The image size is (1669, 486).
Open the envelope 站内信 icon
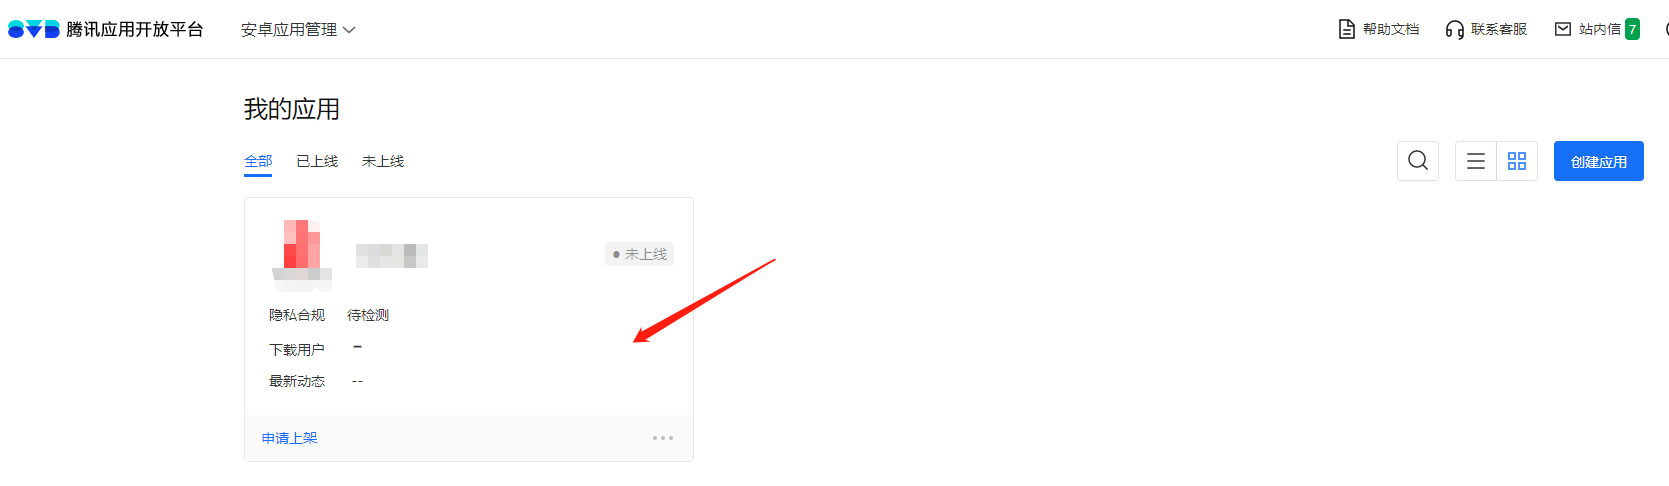(1563, 29)
